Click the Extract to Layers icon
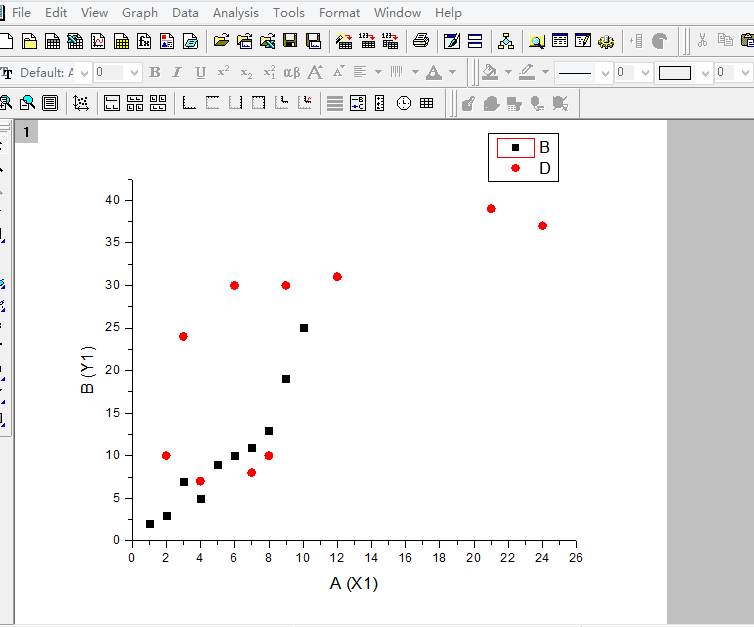Screen dimensions: 754x627 (x=112, y=103)
